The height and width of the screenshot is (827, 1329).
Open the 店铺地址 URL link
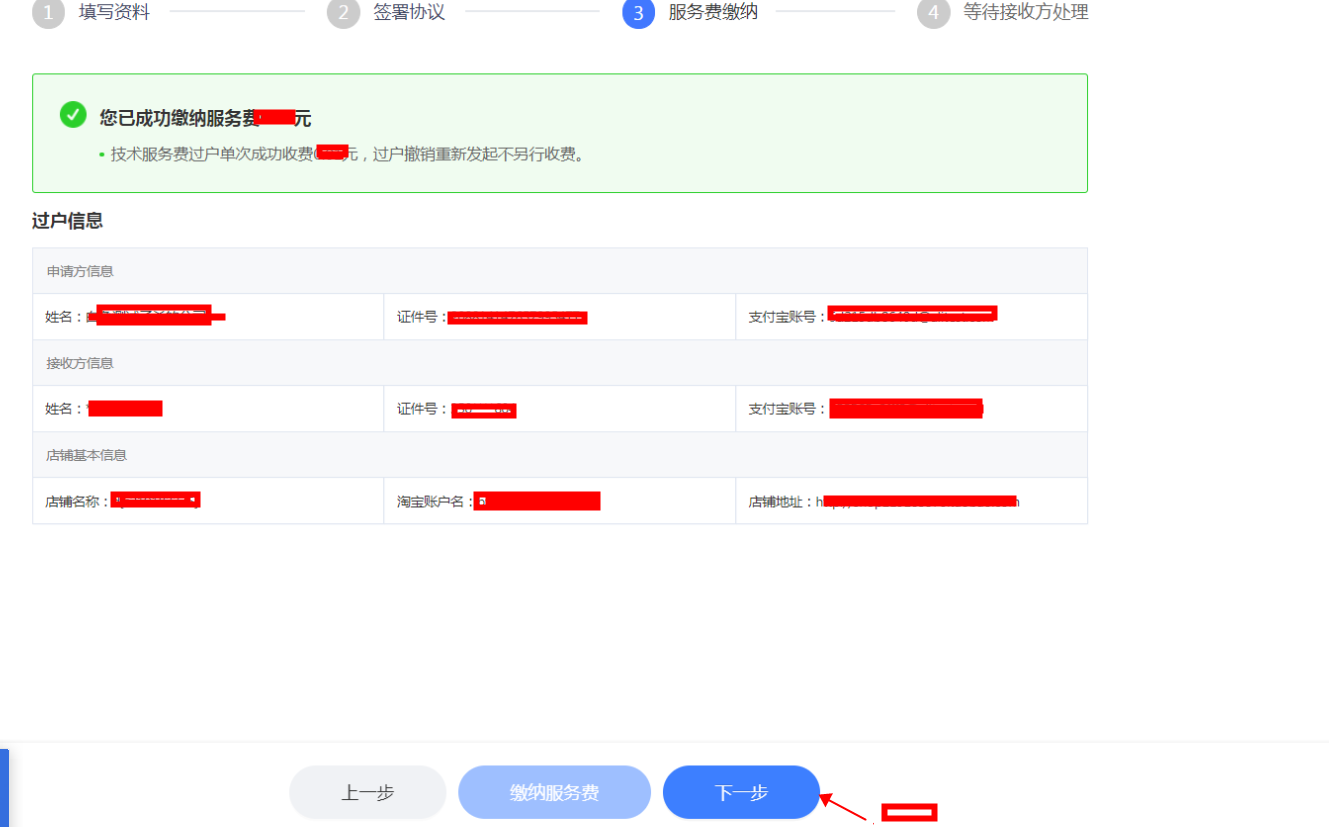(916, 501)
